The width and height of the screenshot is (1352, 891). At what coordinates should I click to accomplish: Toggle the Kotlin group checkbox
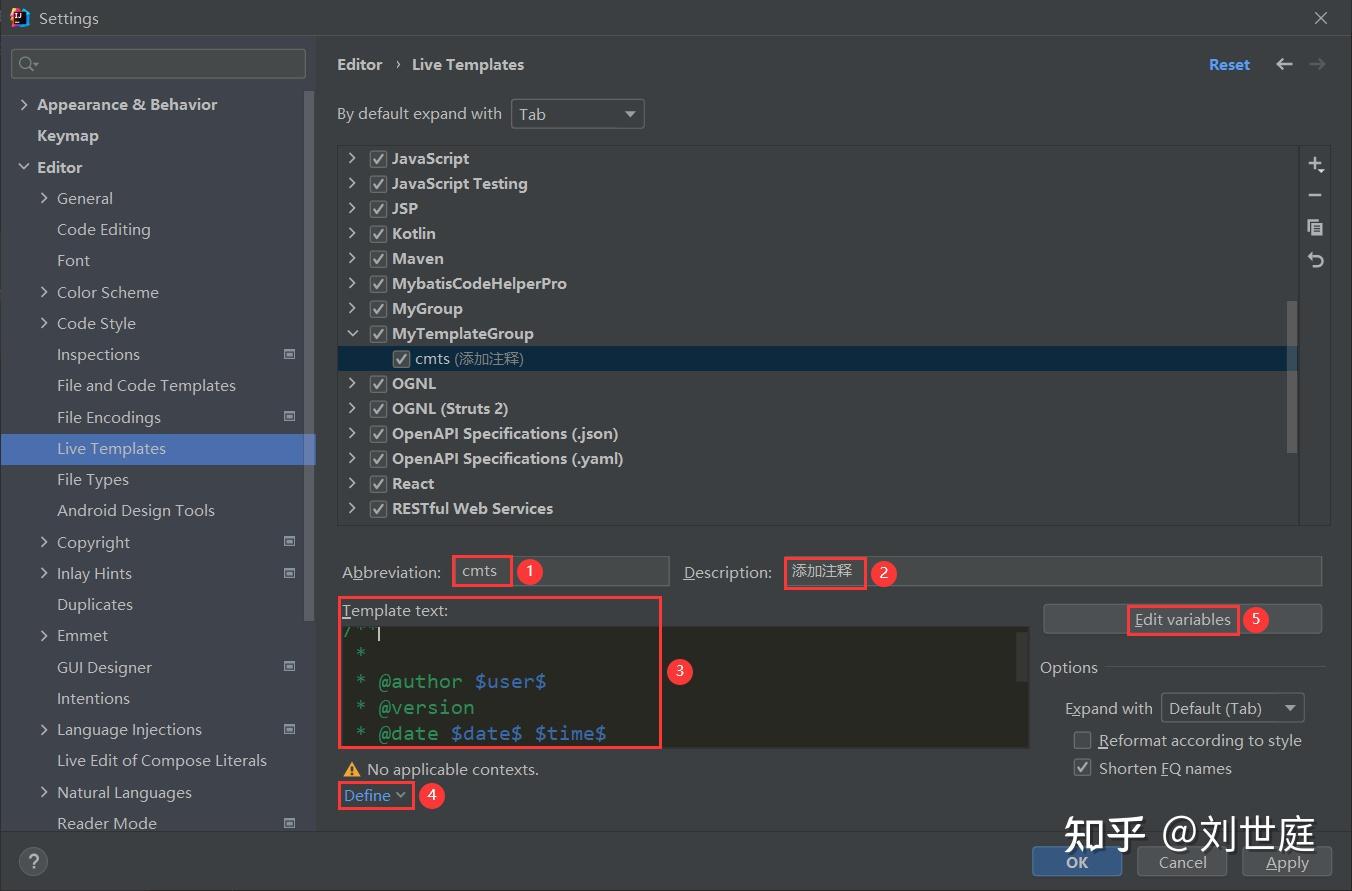pyautogui.click(x=378, y=234)
